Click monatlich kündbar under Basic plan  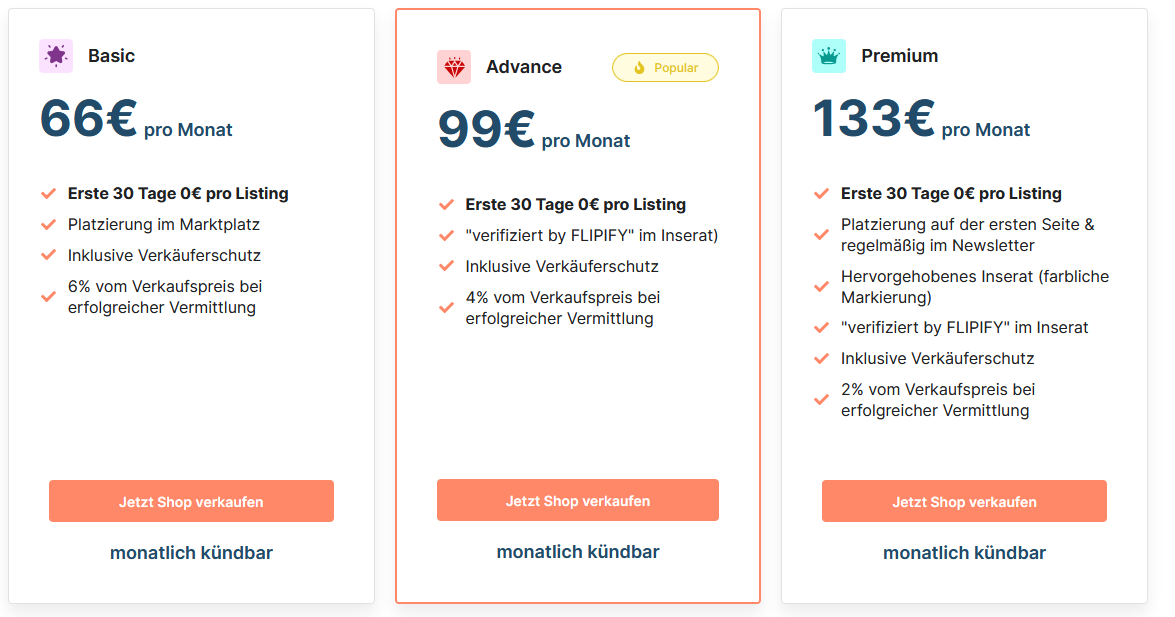(x=191, y=553)
